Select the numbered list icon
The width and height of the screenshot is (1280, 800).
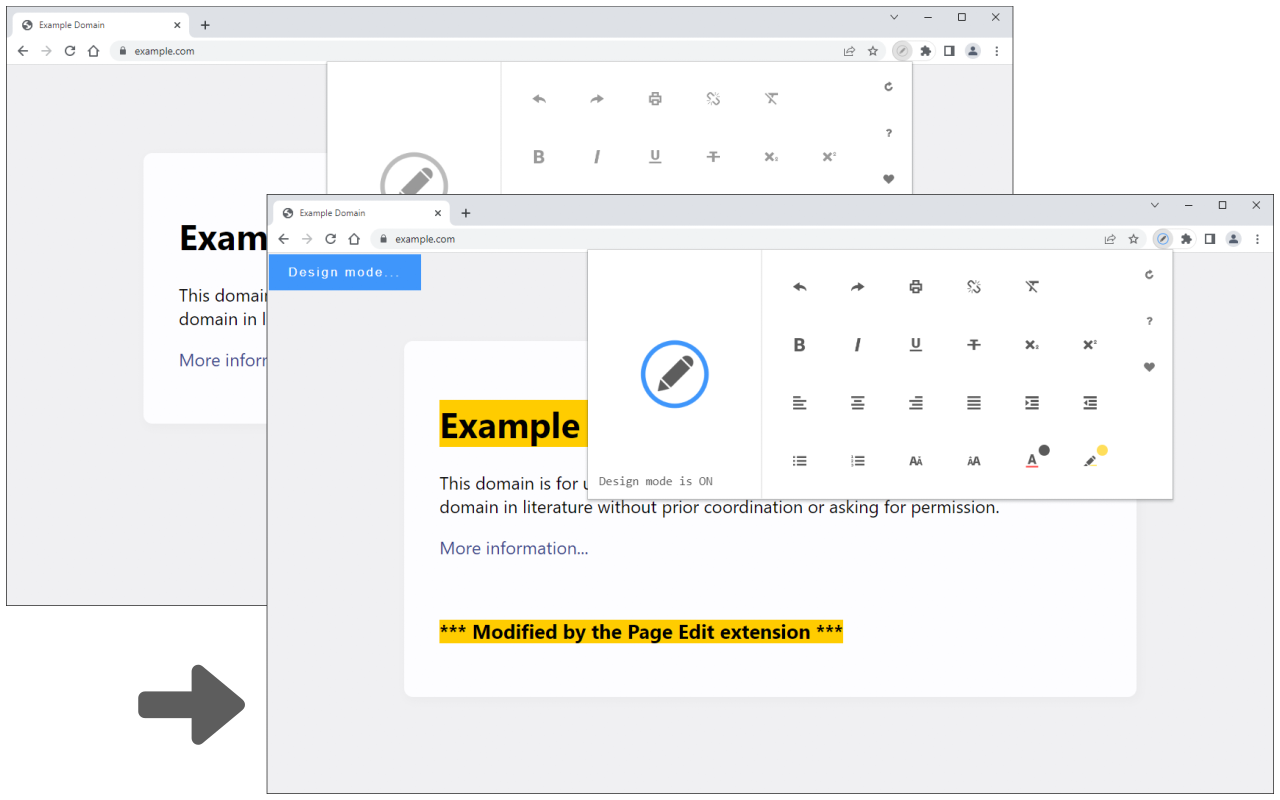(x=857, y=460)
